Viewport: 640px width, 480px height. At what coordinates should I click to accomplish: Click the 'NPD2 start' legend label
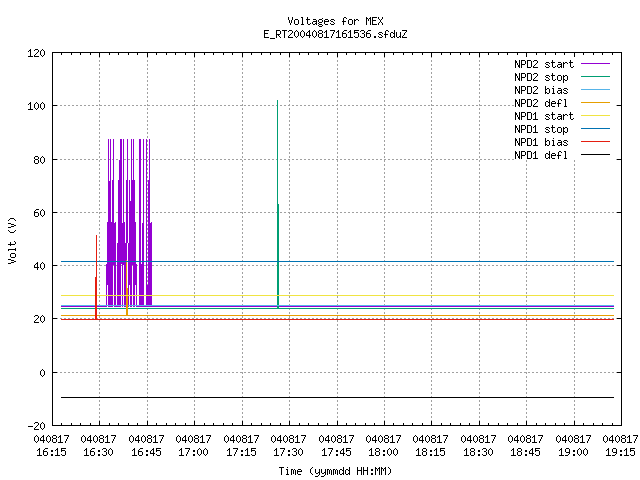544,64
